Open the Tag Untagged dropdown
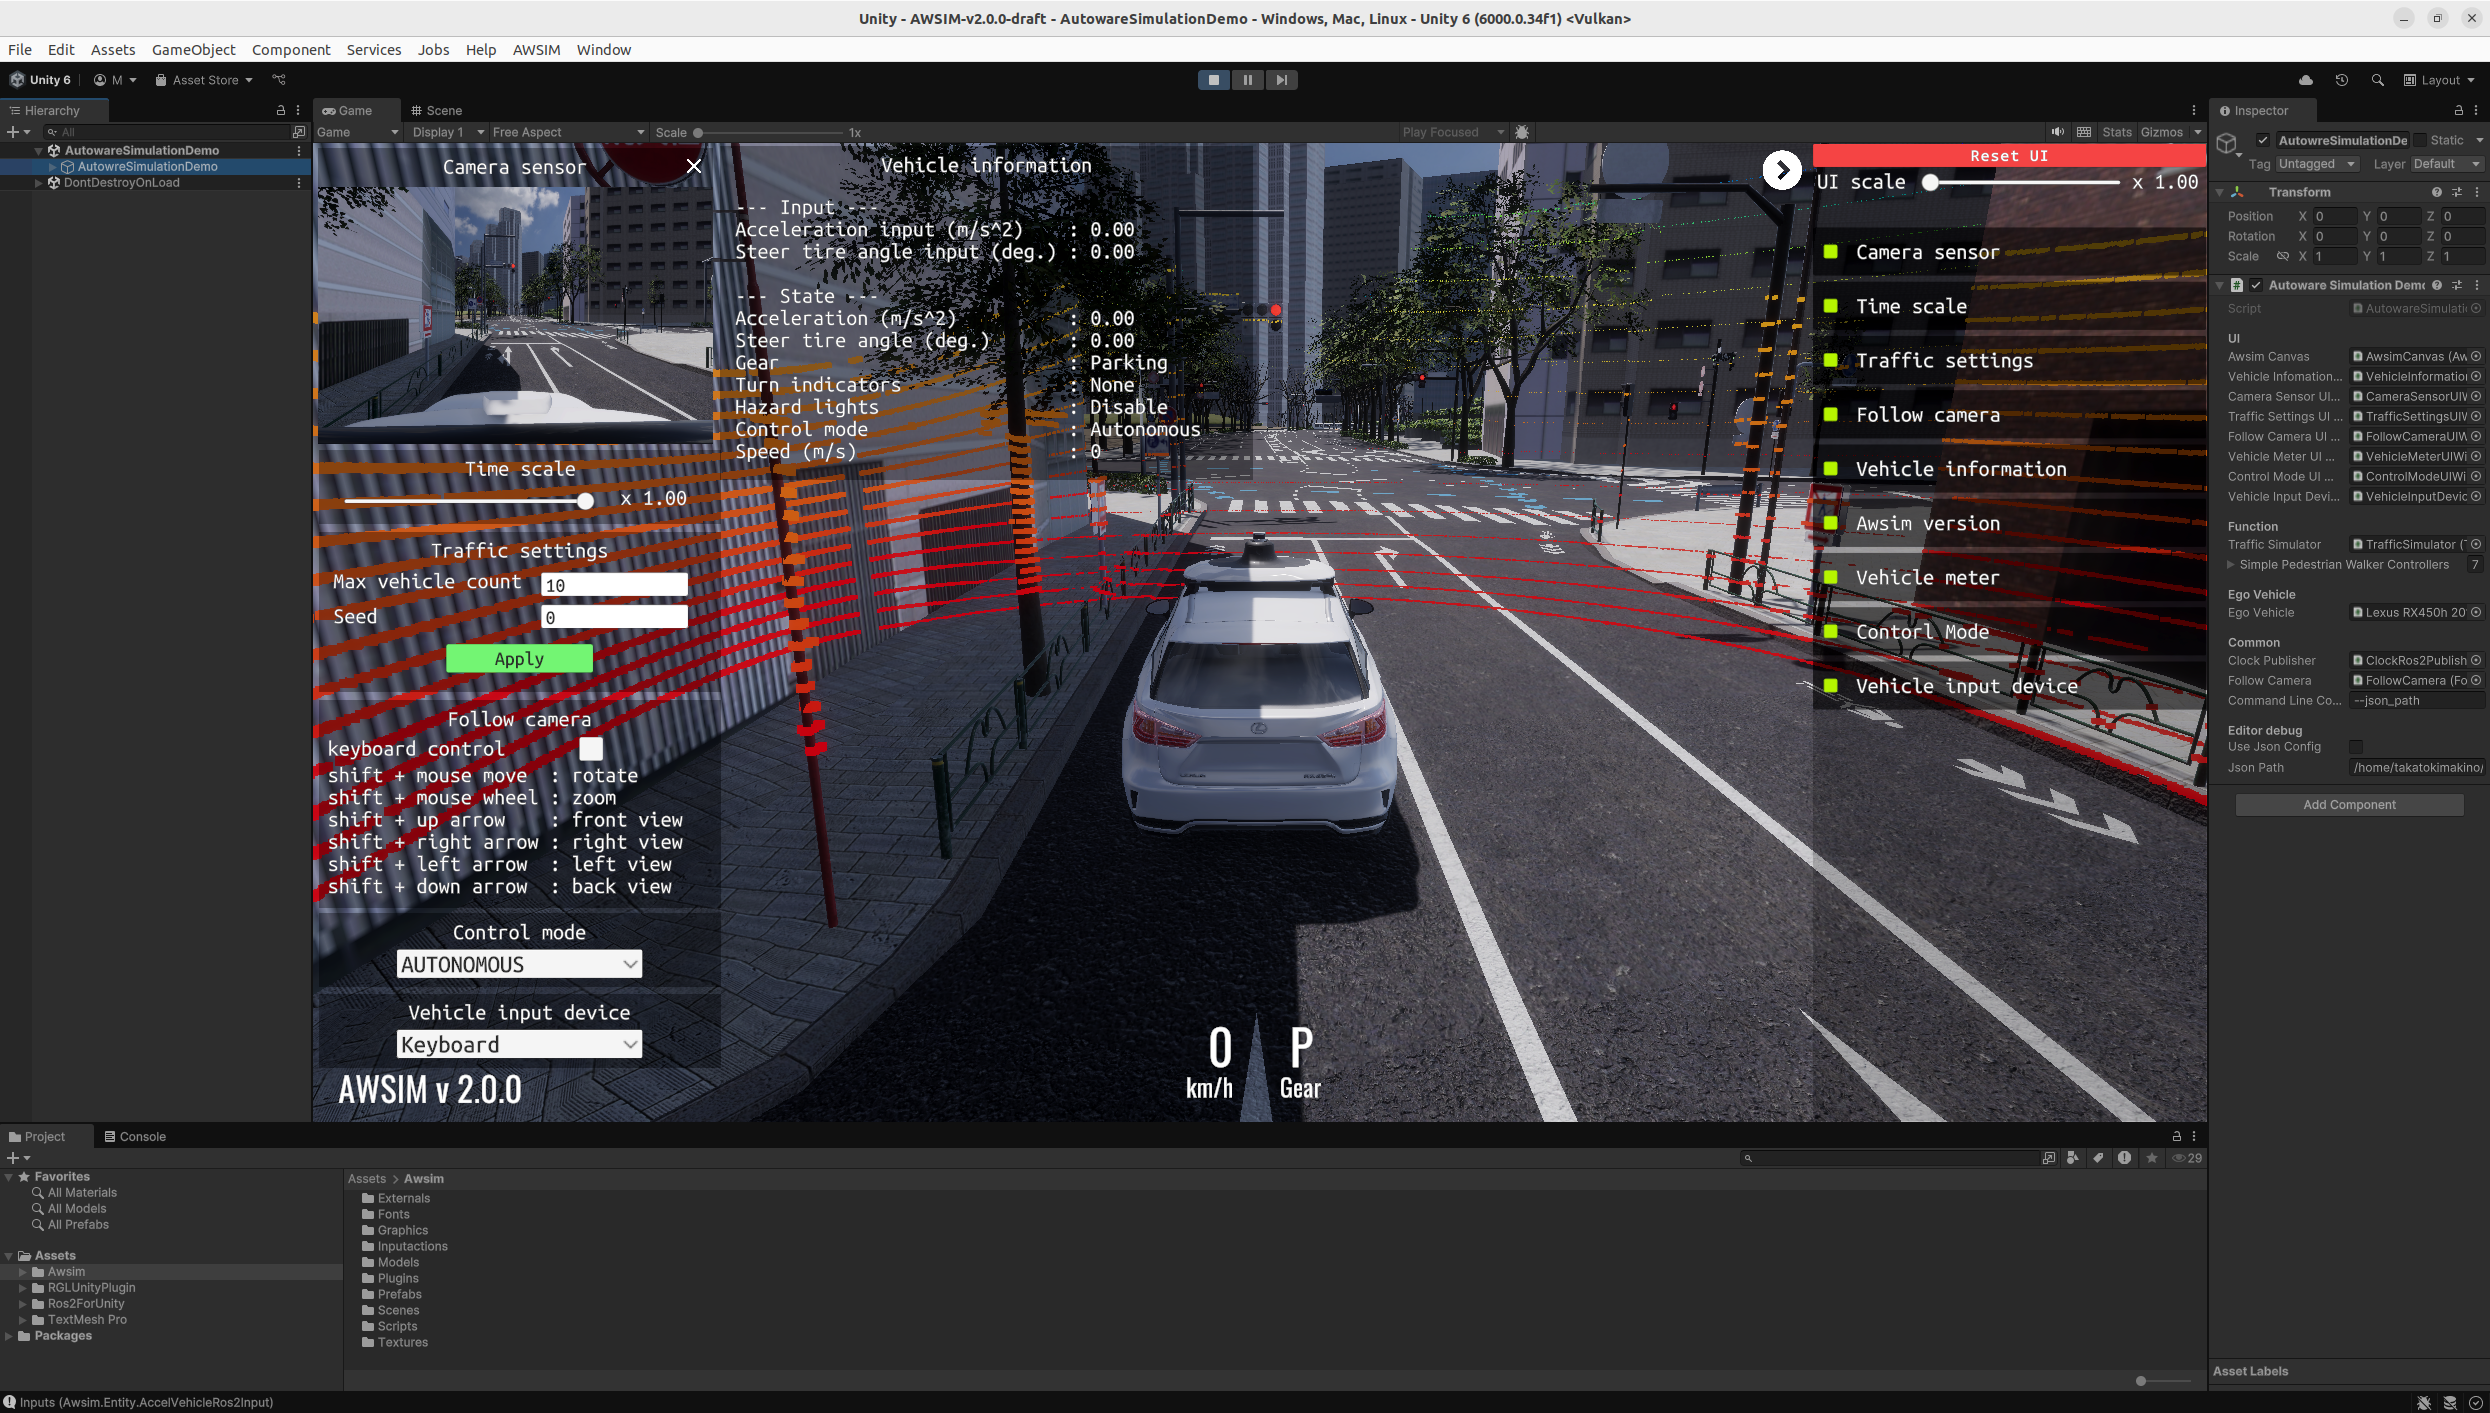 [x=2316, y=164]
